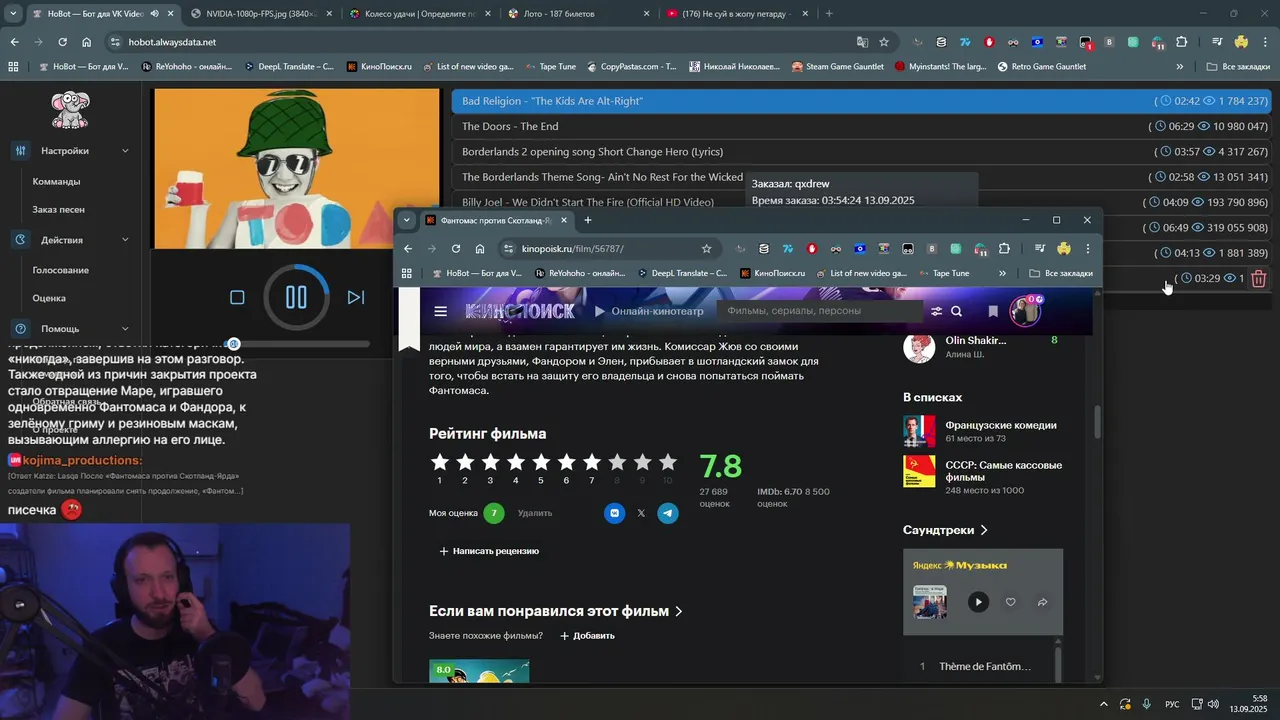Image resolution: width=1280 pixels, height=720 pixels.
Task: Expand the Саундтреки section arrow
Action: point(984,530)
